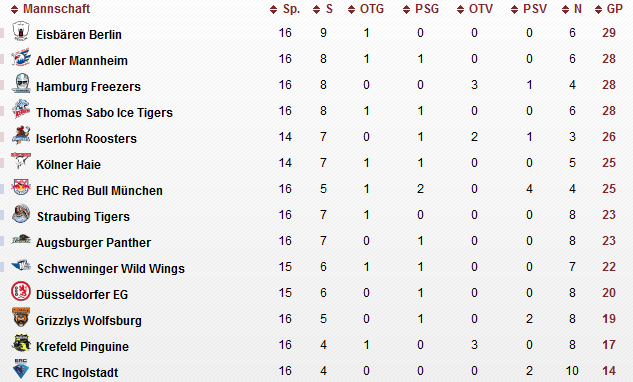Sort by games played using Sp. arrows

tap(274, 9)
